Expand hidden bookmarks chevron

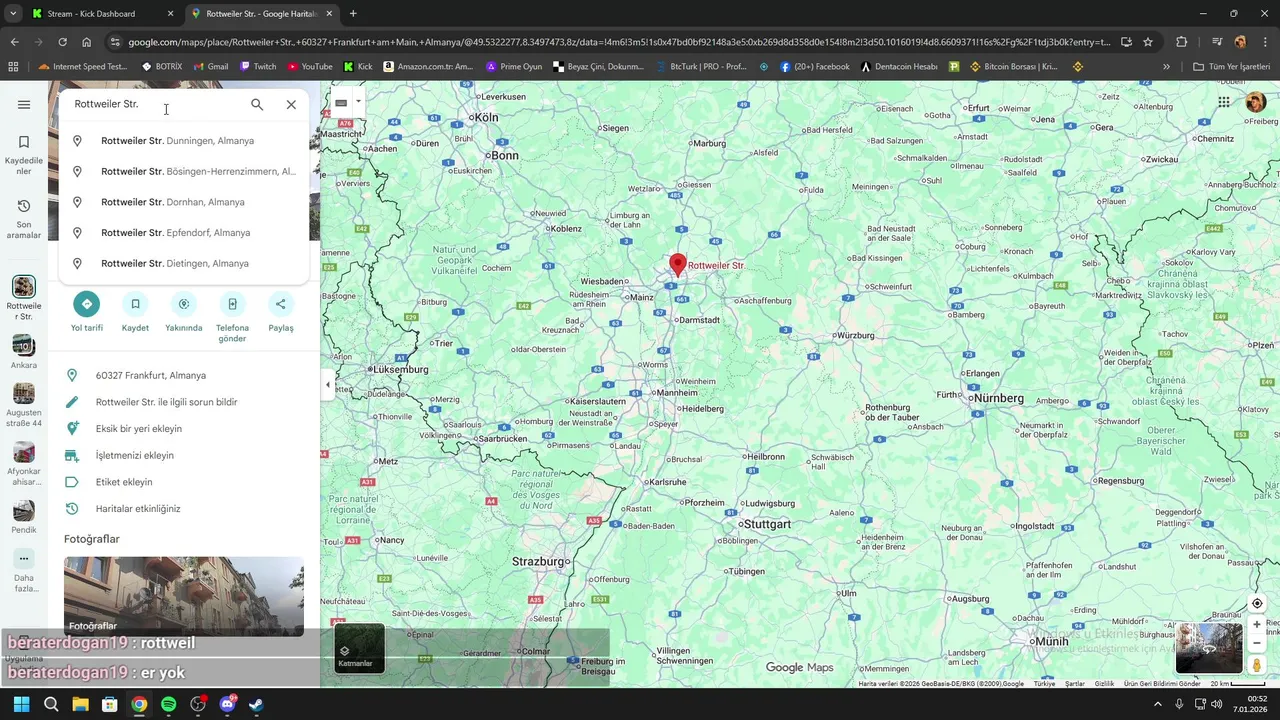(1166, 67)
